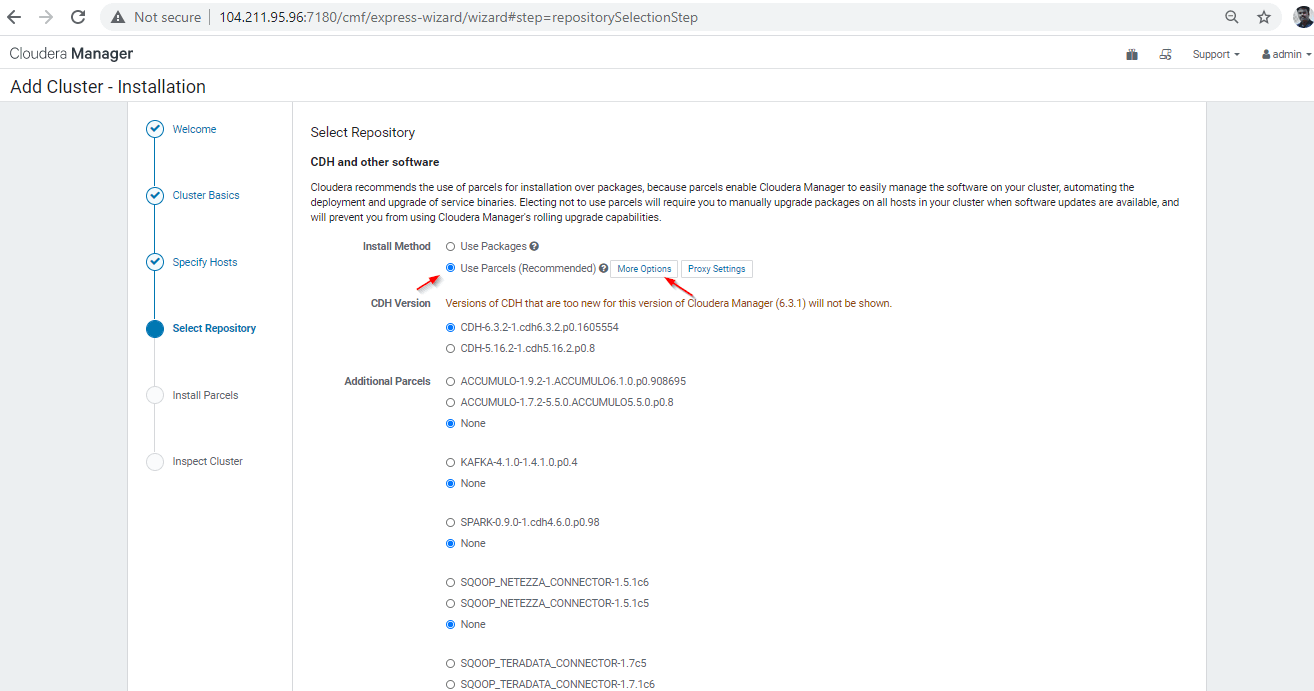1314x691 pixels.
Task: Select SQOOP_NETEZZA_CONNECTOR-1.5.1c6 parcel
Action: (x=450, y=582)
